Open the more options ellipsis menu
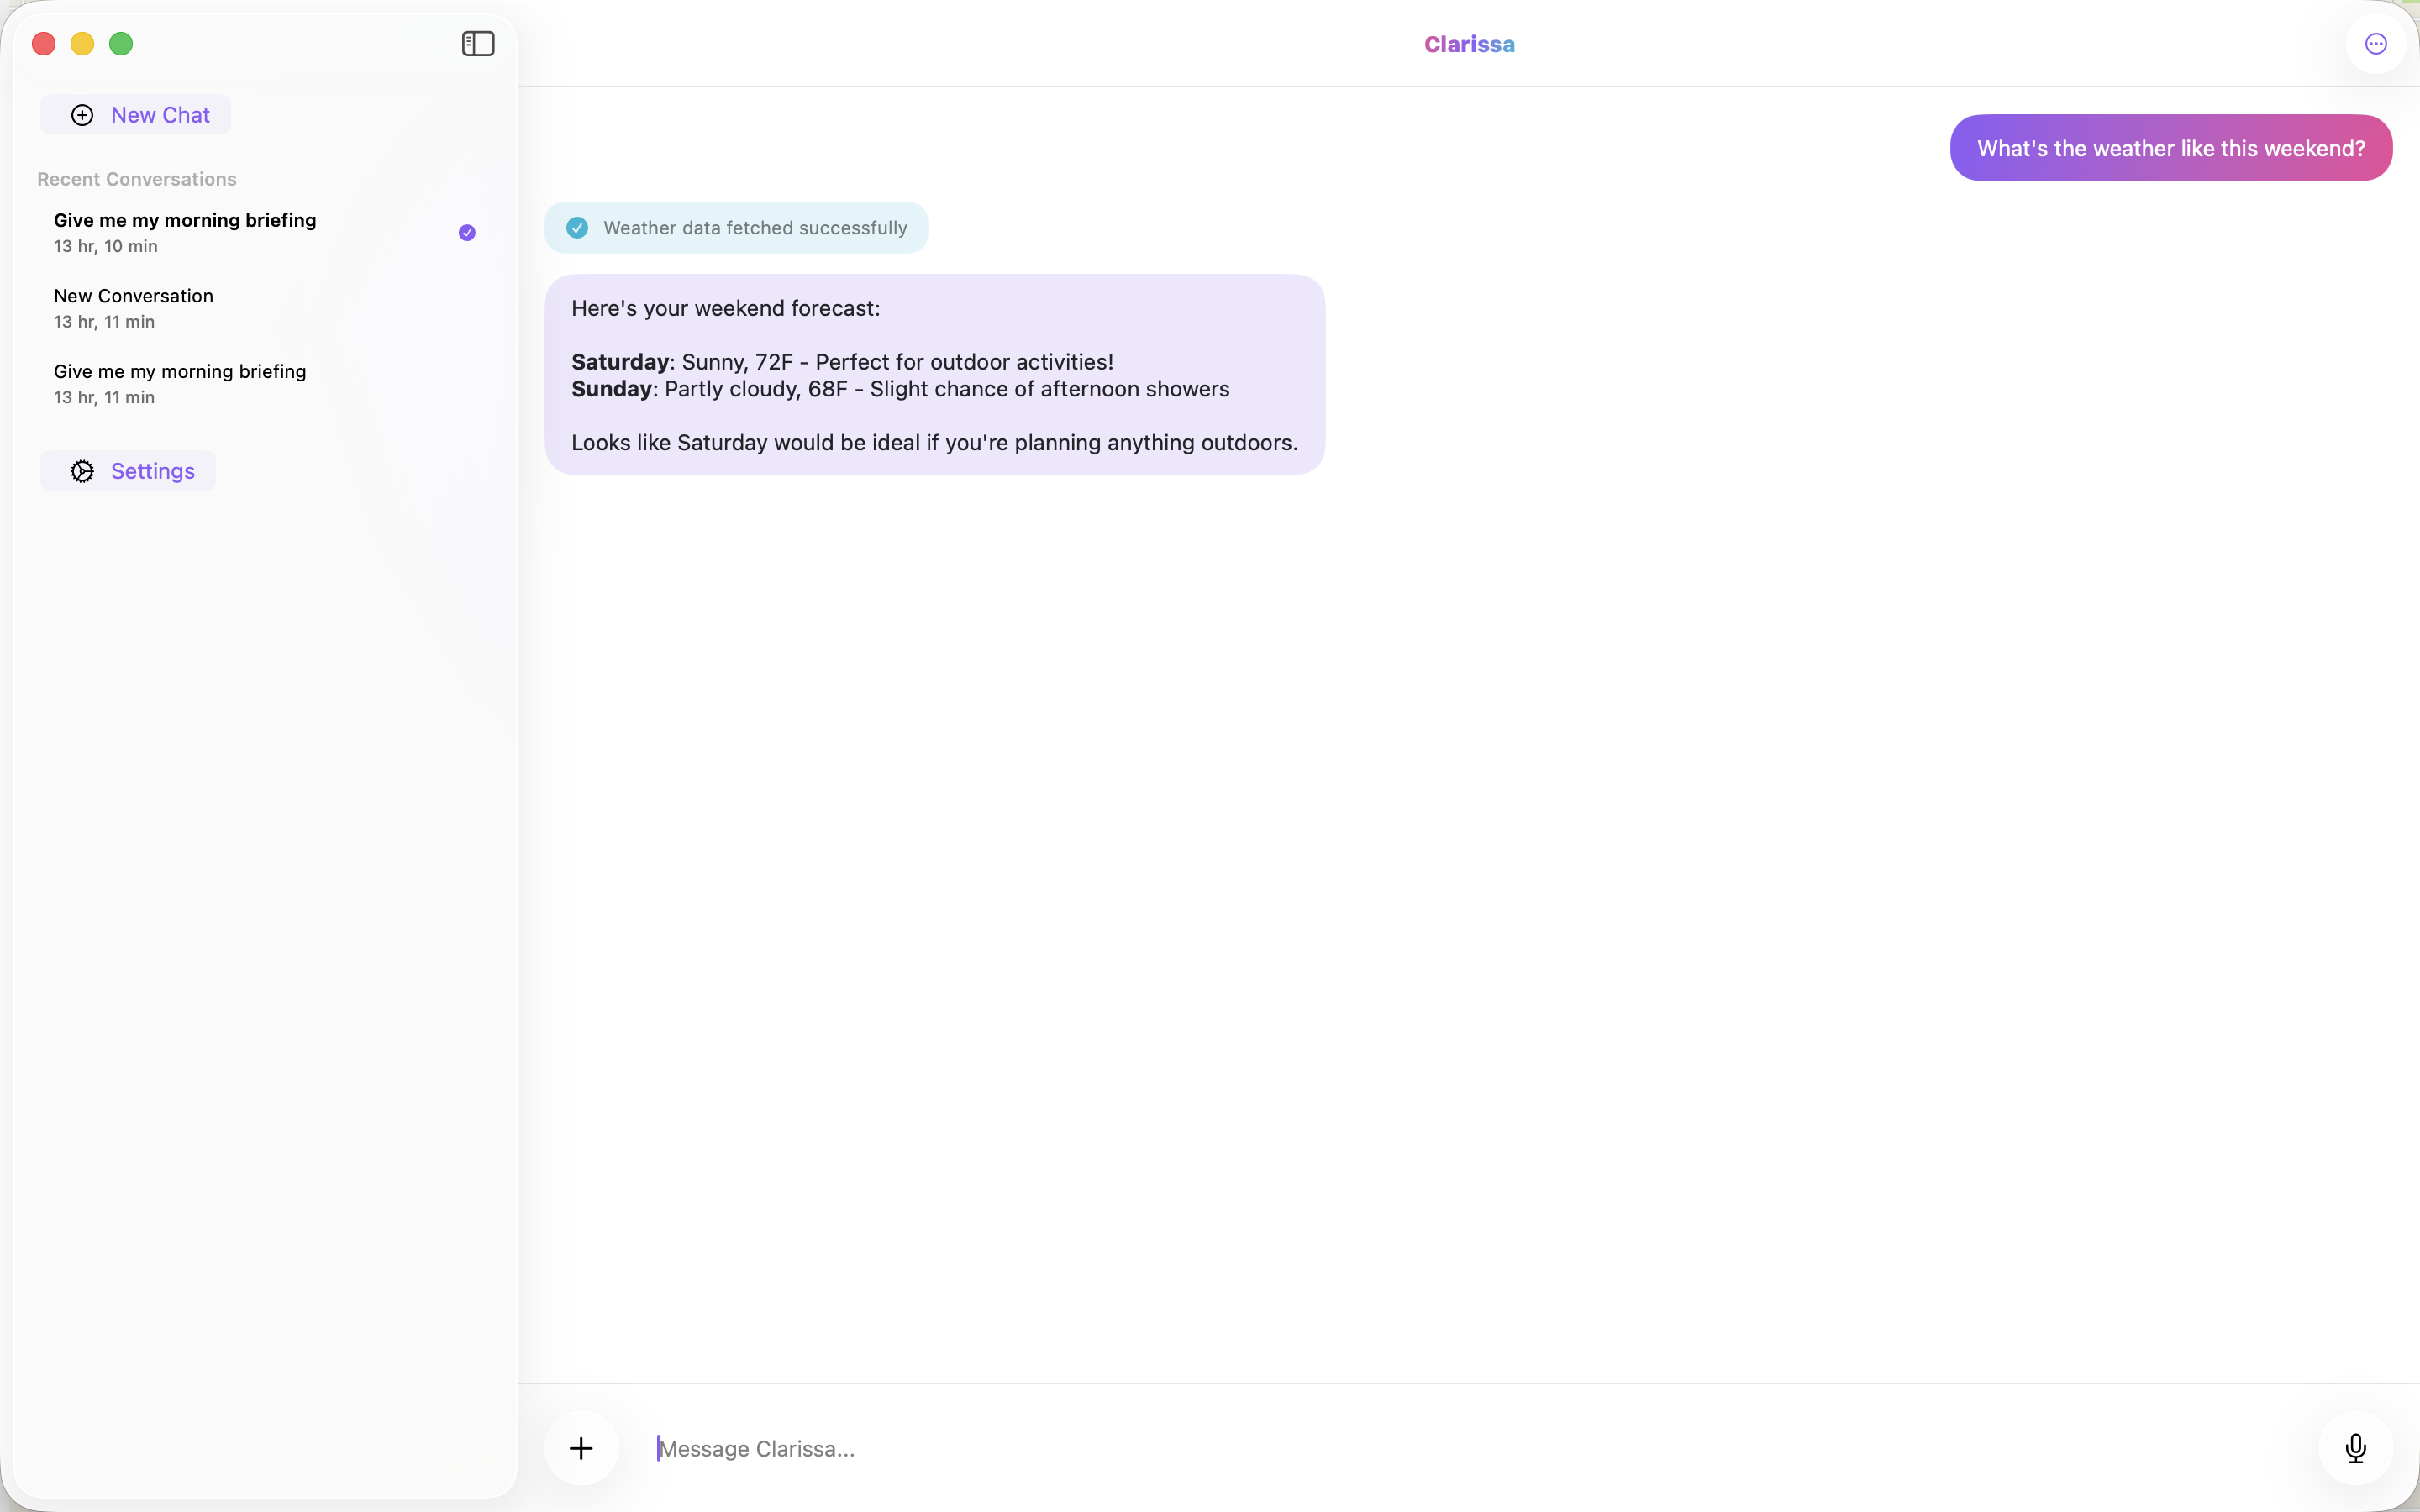The image size is (2420, 1512). pyautogui.click(x=2375, y=43)
